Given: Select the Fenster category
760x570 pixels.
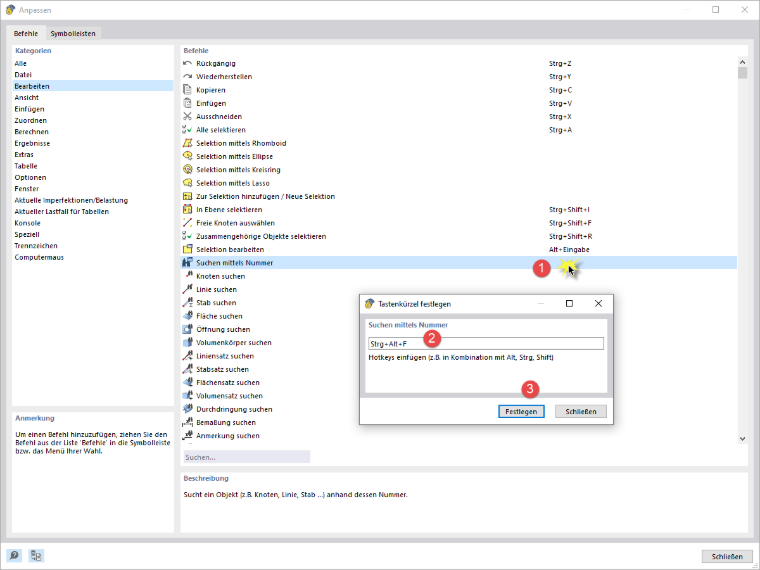Looking at the screenshot, I should tap(93, 189).
